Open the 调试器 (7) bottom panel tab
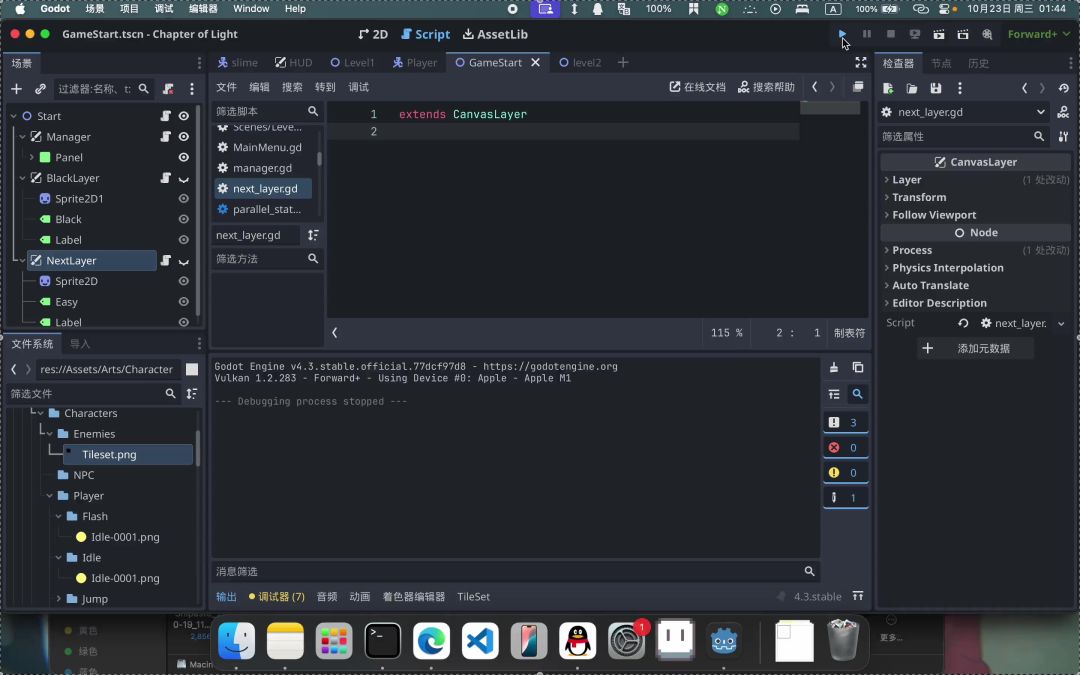 pos(277,597)
